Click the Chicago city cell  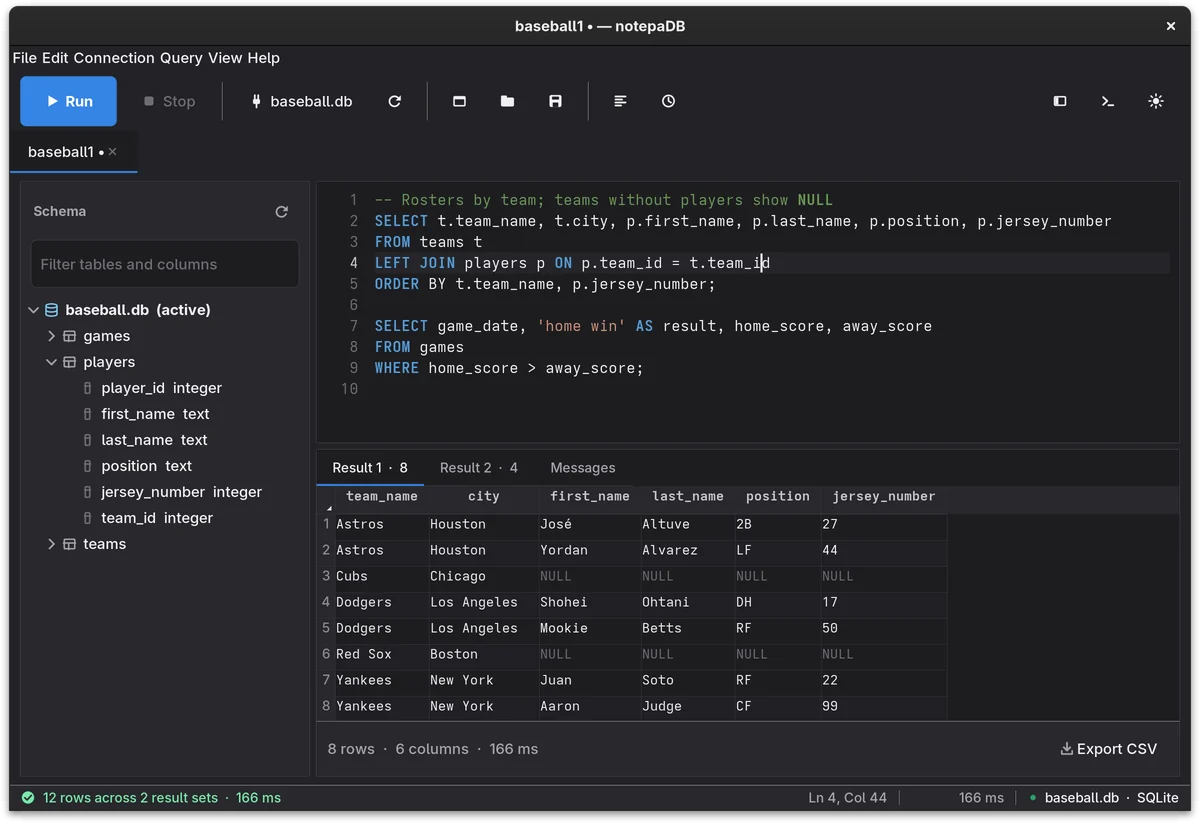[x=483, y=576]
